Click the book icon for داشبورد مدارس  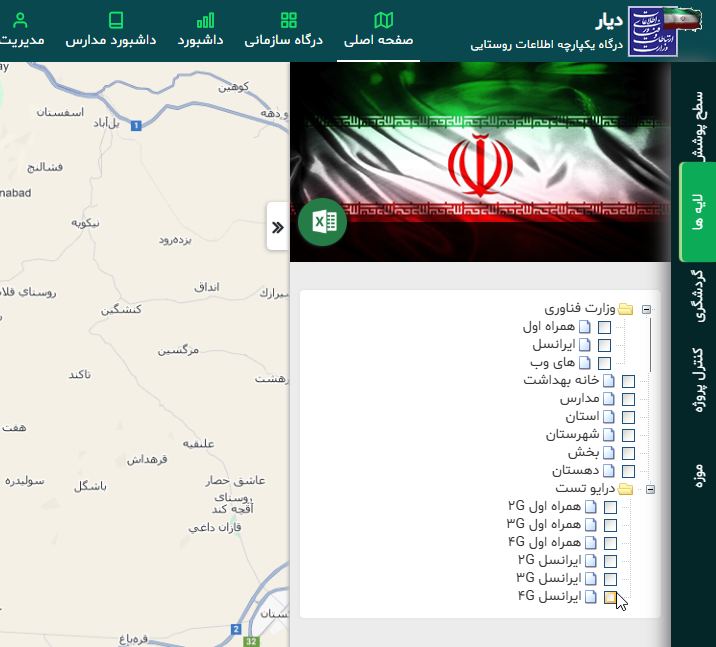click(x=116, y=20)
